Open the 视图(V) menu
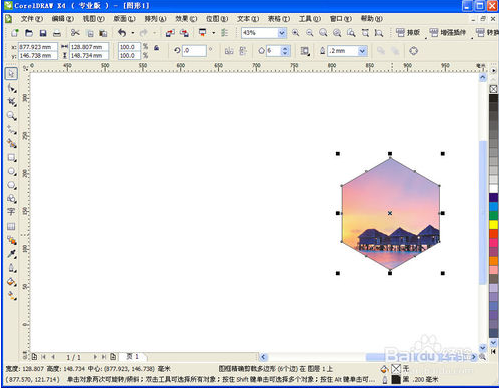 pyautogui.click(x=94, y=19)
